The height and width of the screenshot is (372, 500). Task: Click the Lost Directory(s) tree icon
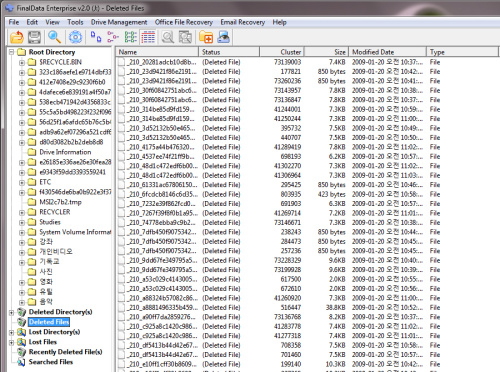pos(22,332)
